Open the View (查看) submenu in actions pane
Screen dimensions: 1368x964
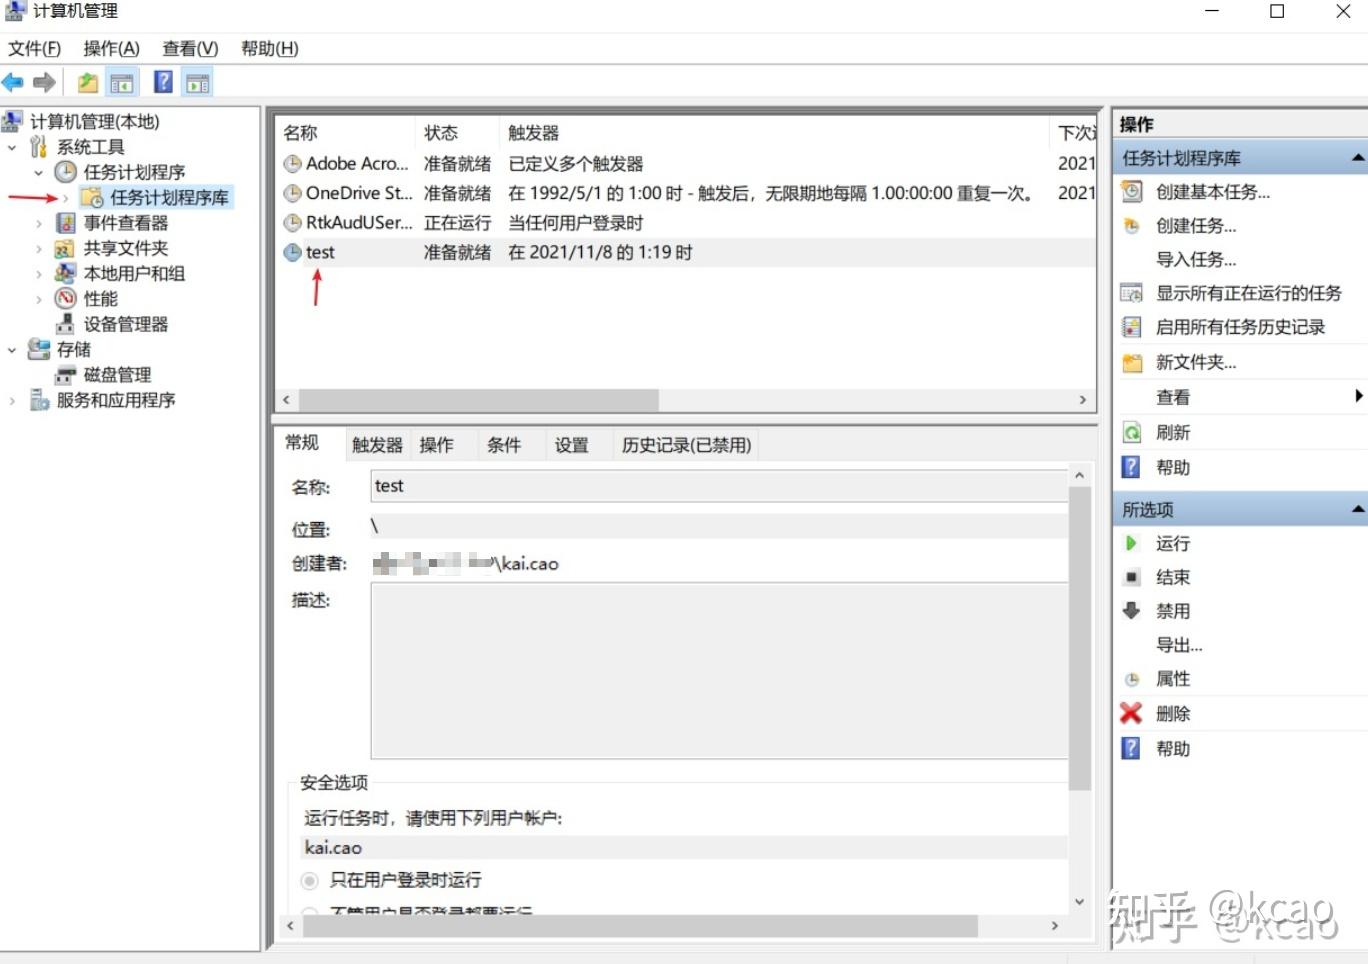(1240, 397)
